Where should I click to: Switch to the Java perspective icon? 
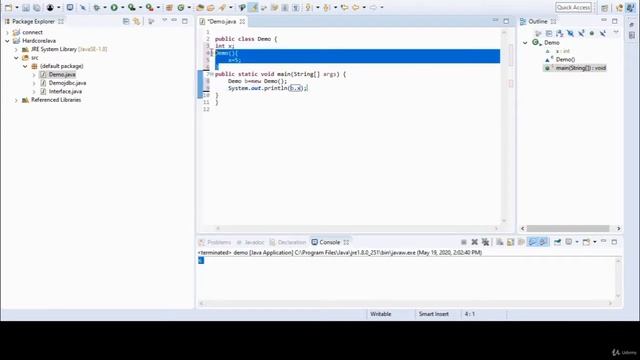[630, 8]
